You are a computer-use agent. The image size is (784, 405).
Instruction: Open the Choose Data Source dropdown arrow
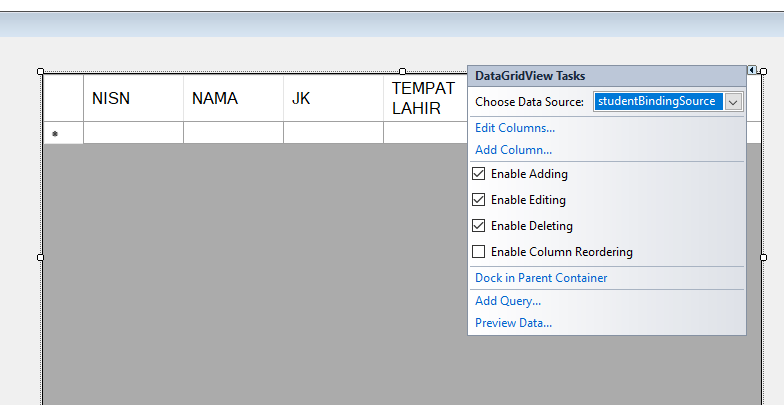point(733,102)
